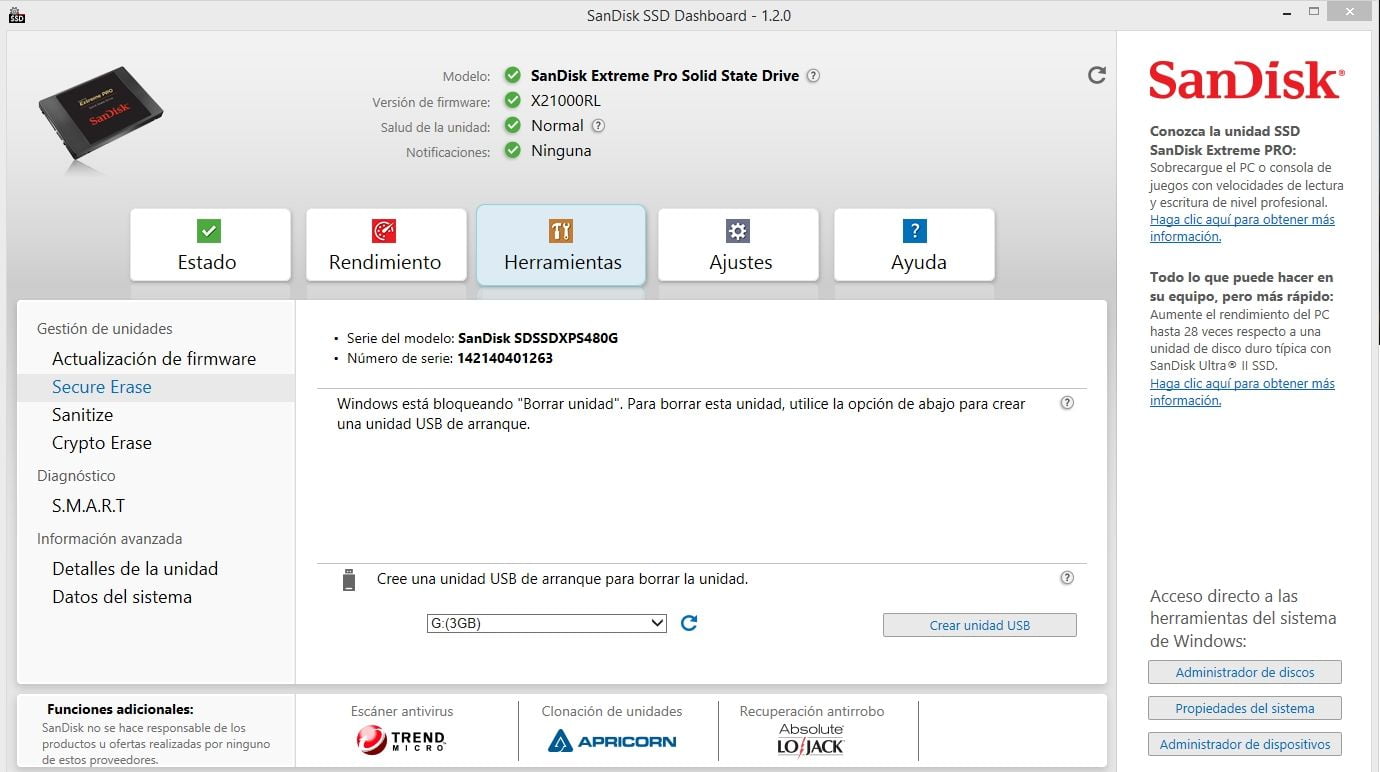
Task: Click Crear unidad USB button
Action: [980, 625]
